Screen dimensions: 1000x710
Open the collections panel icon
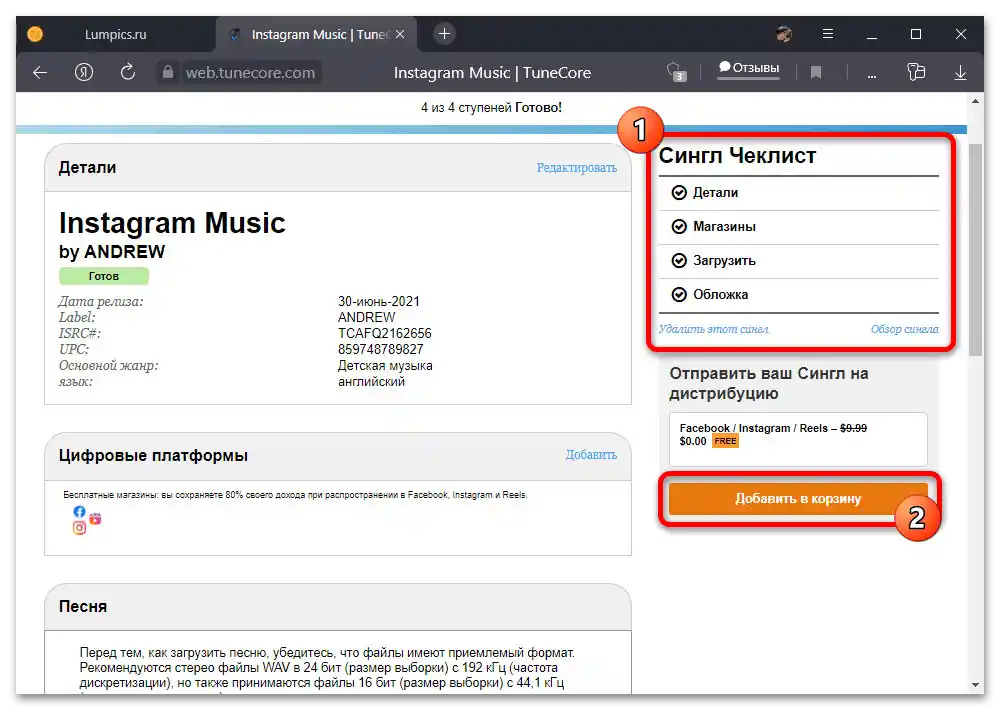(x=916, y=72)
